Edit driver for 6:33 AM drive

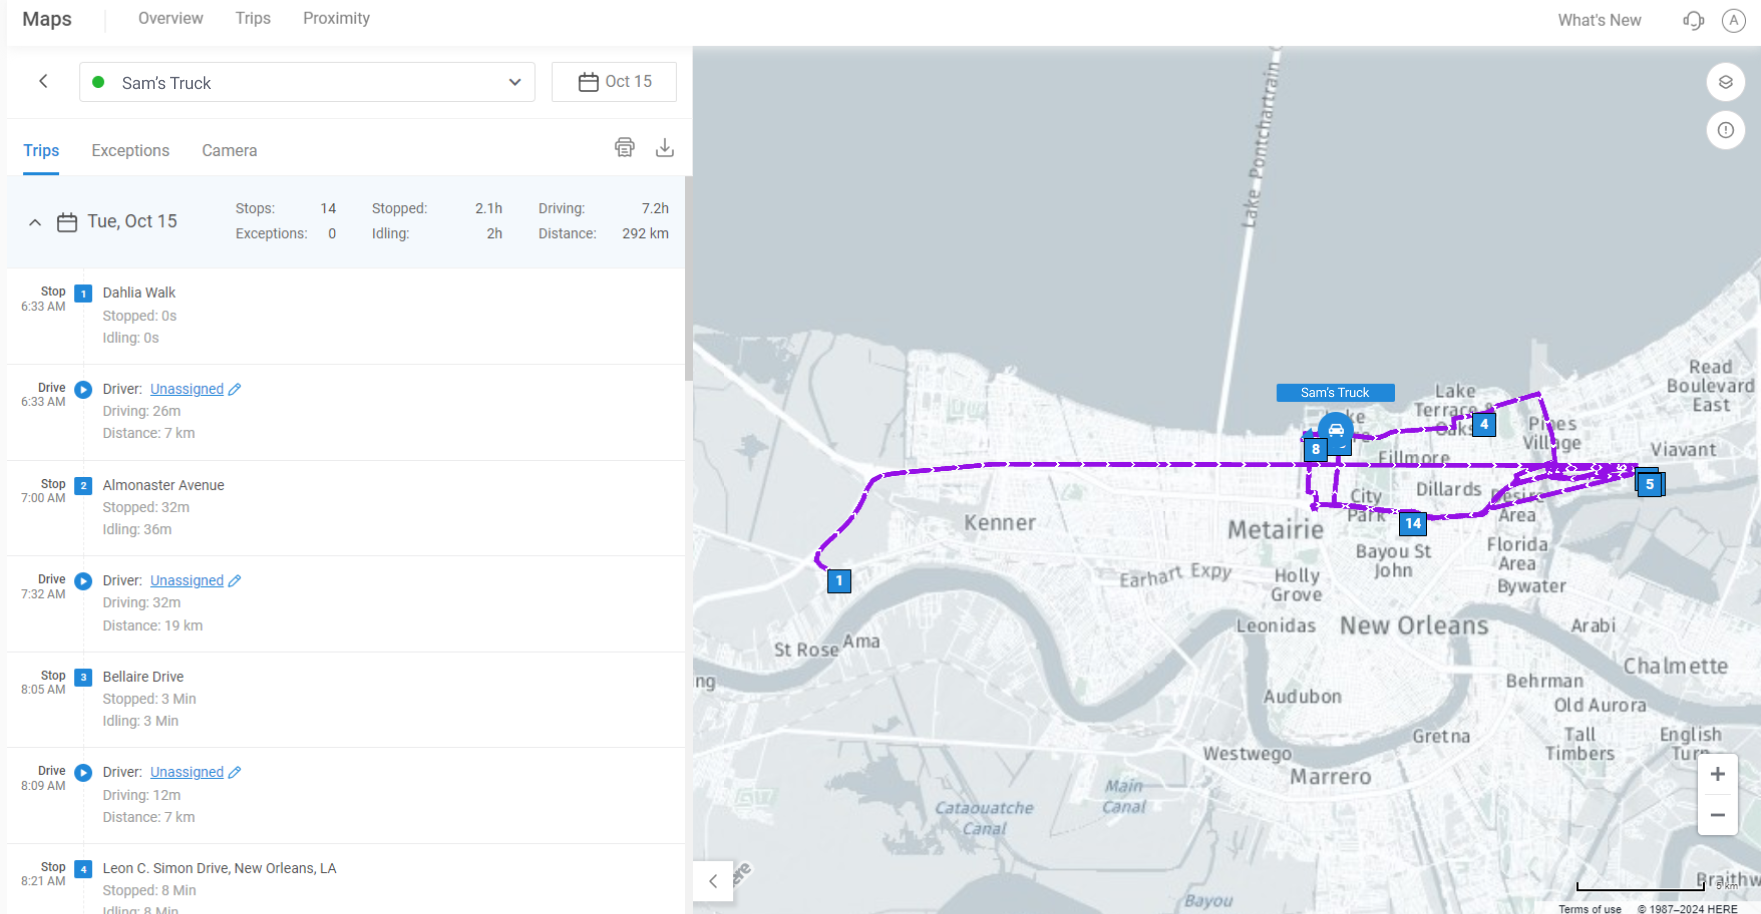click(x=234, y=389)
